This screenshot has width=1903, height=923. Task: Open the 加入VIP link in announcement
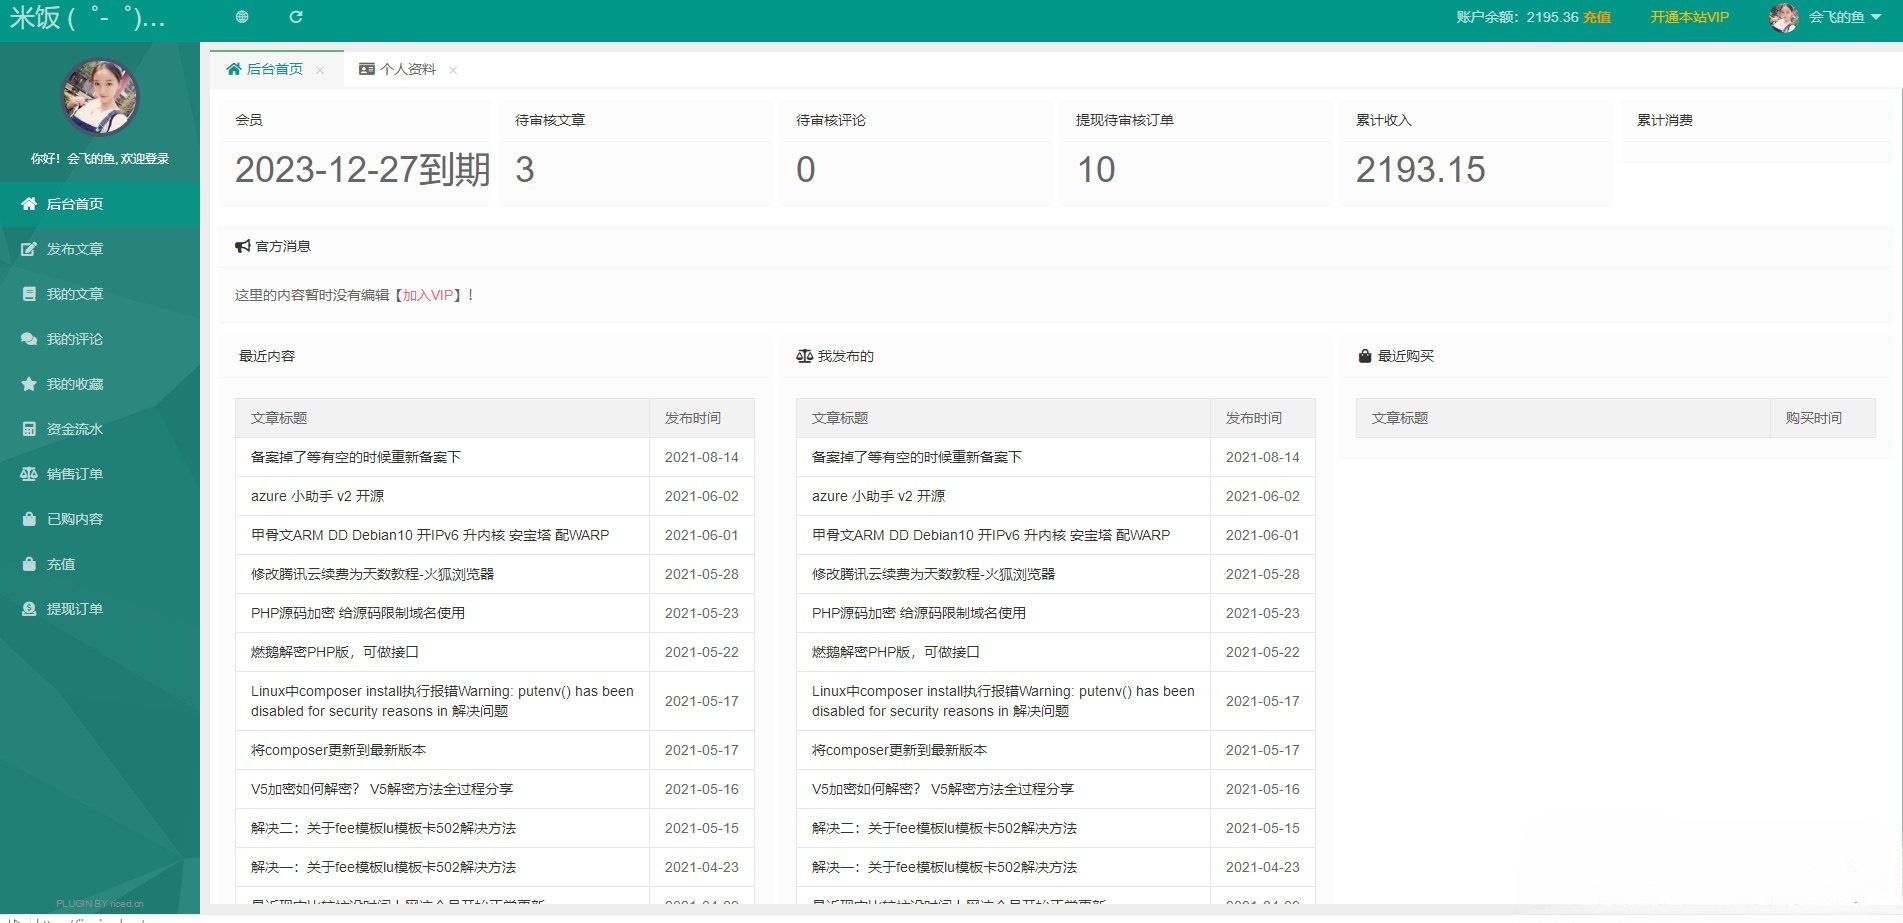pos(428,295)
